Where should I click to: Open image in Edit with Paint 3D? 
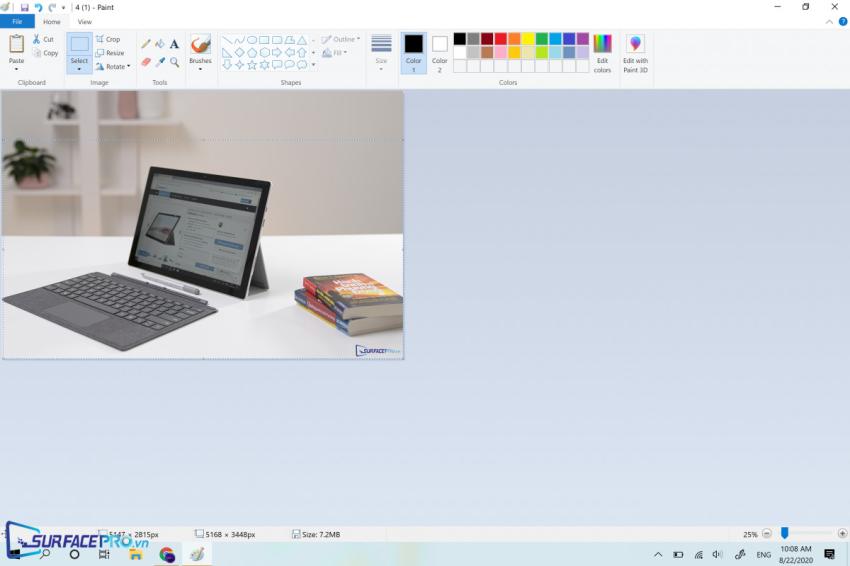point(635,53)
